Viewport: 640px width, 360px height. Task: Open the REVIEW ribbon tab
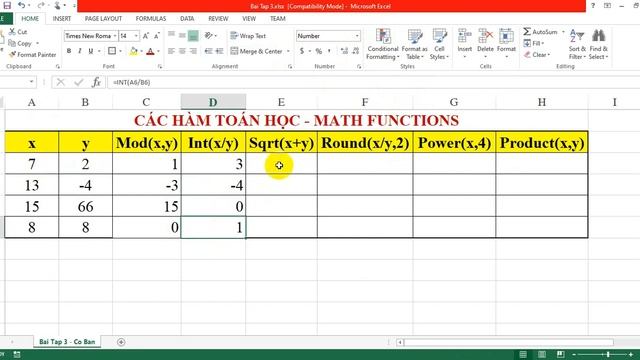[x=218, y=18]
